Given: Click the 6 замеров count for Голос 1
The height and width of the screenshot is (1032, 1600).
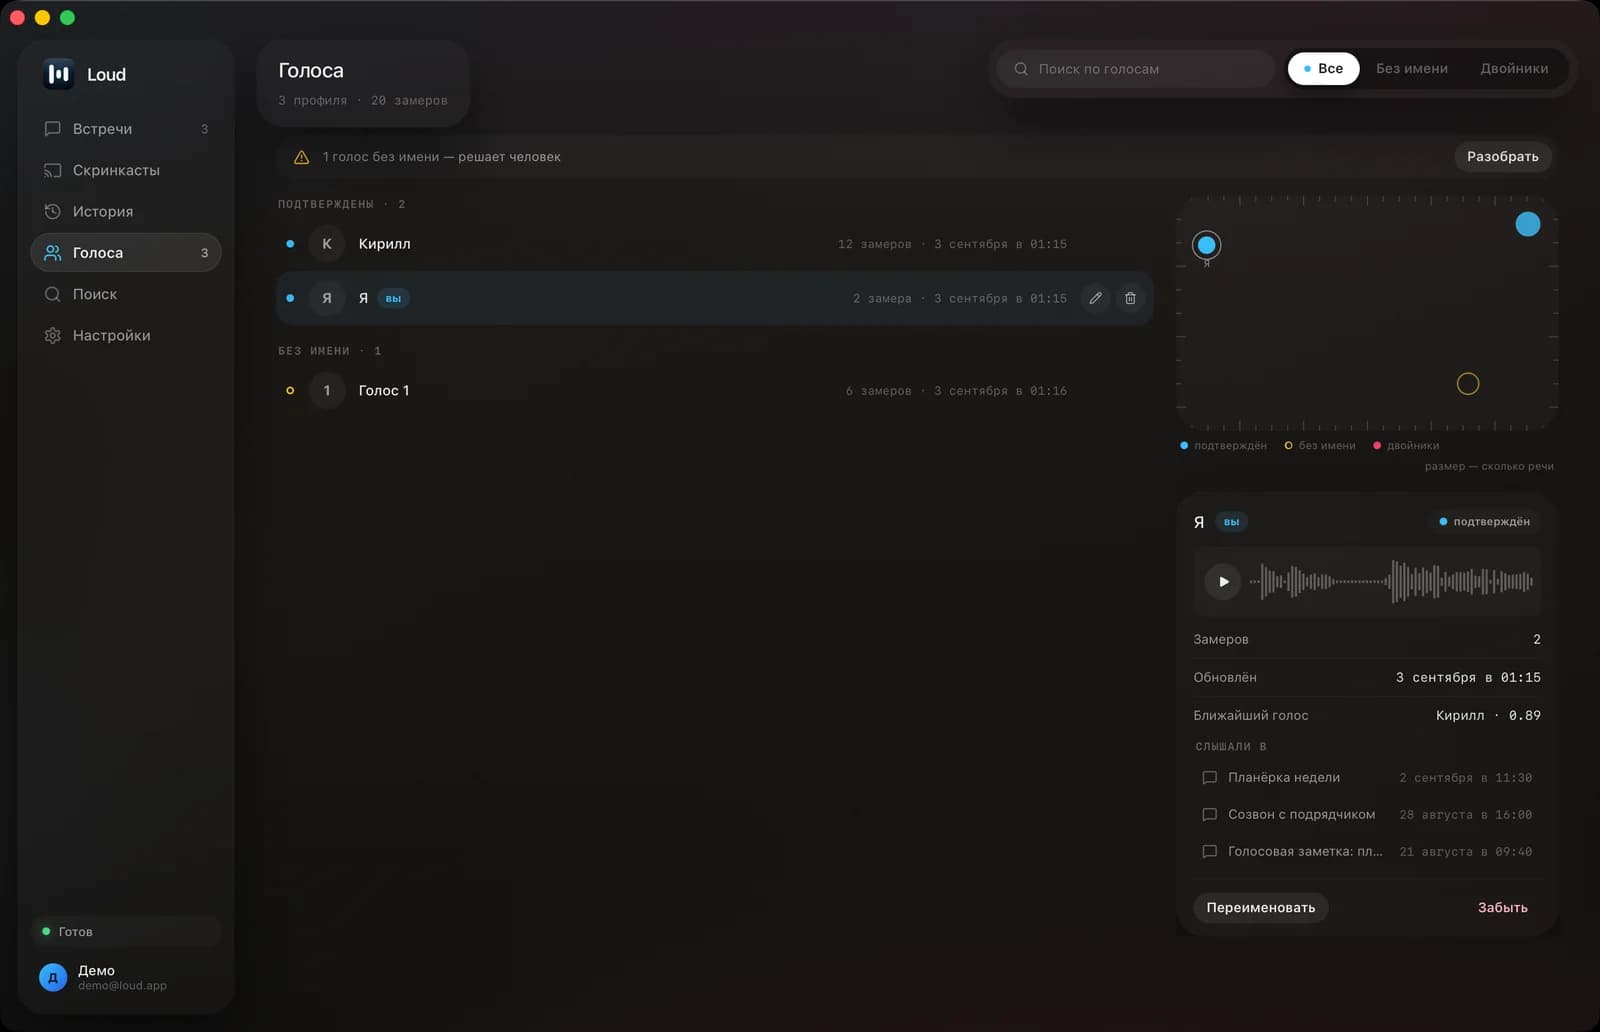Looking at the screenshot, I should pyautogui.click(x=878, y=391).
